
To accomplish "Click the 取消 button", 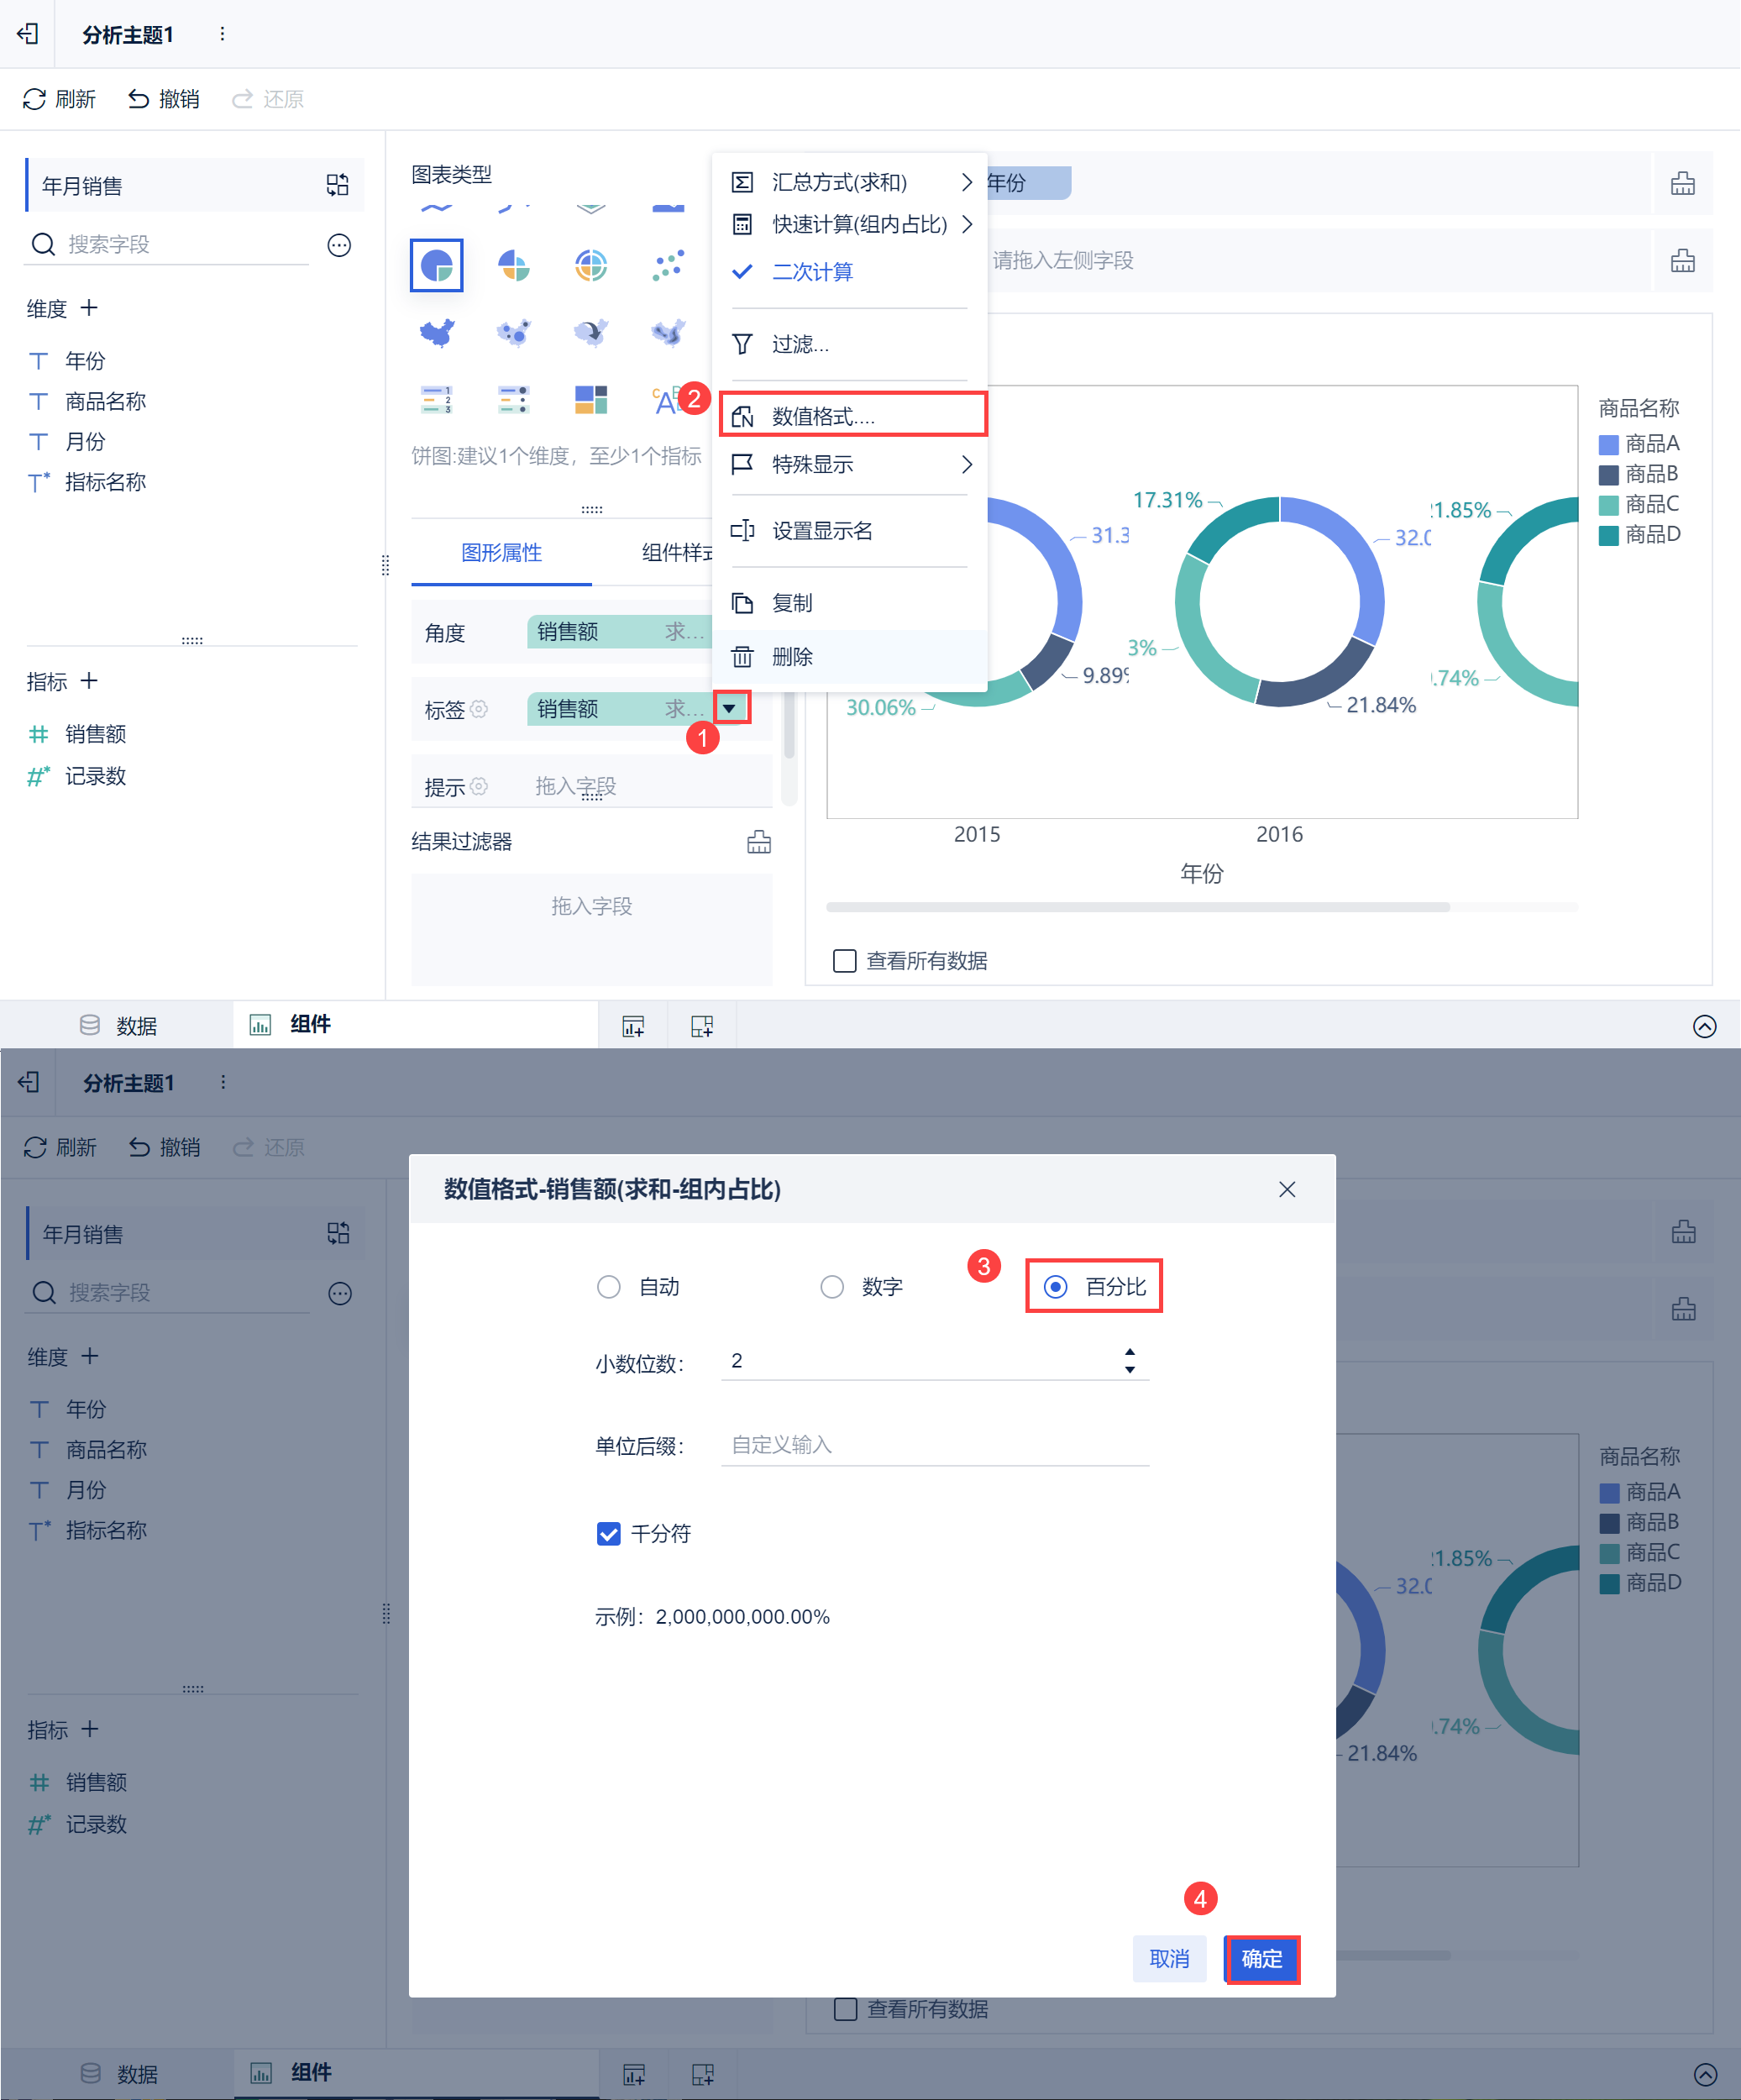I will click(x=1169, y=1959).
